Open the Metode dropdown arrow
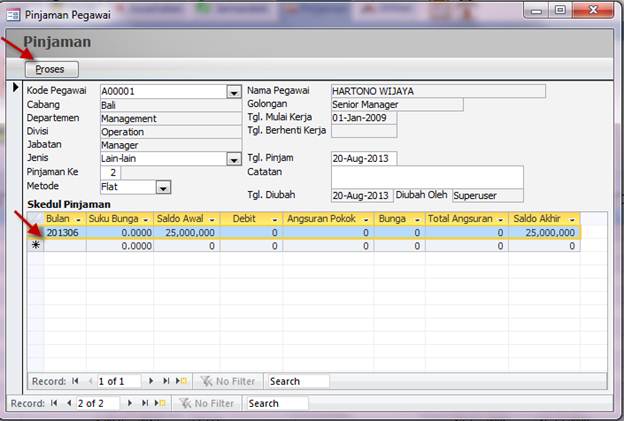624x421 pixels. tap(163, 187)
